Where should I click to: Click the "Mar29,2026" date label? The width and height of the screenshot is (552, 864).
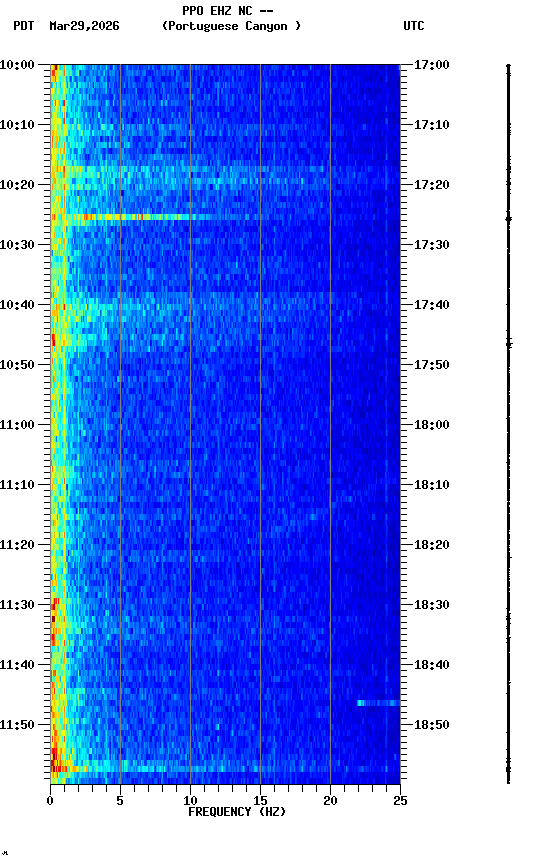point(84,26)
